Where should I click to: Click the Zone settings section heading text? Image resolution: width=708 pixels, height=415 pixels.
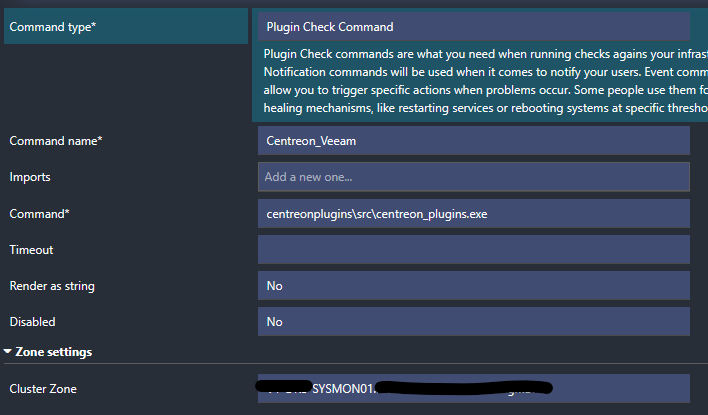tap(54, 352)
